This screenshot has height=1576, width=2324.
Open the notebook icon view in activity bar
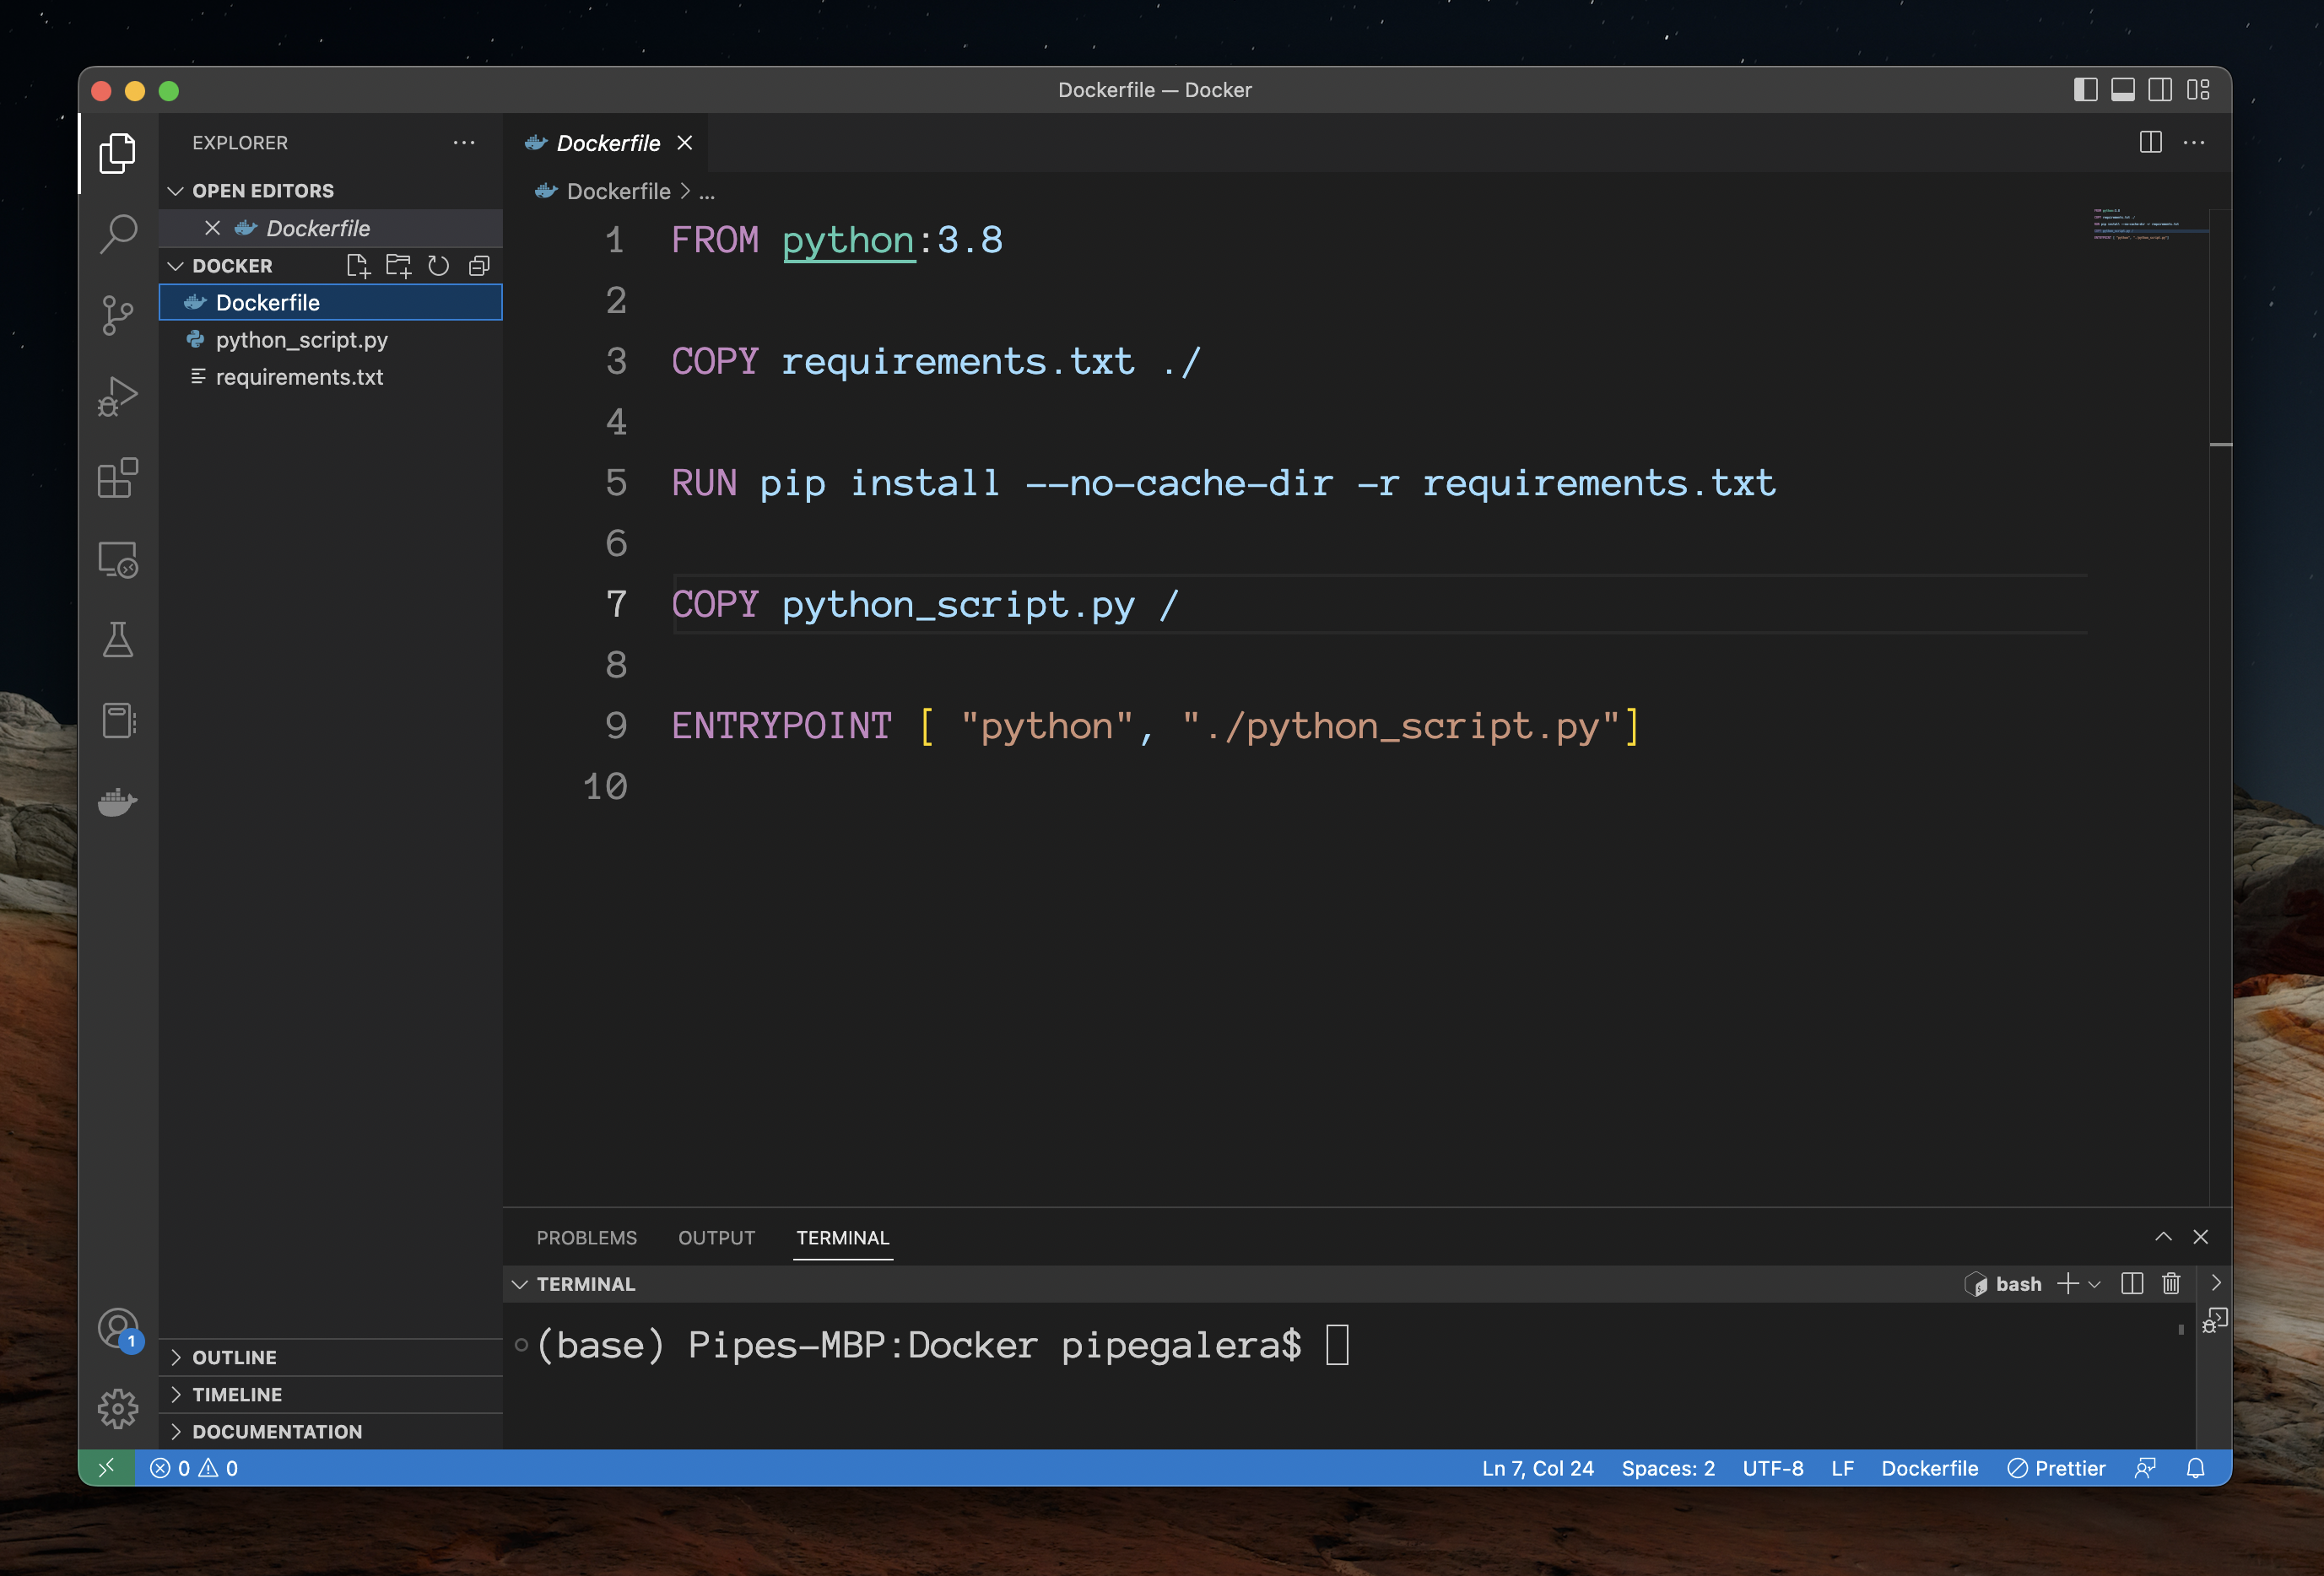pyautogui.click(x=118, y=721)
